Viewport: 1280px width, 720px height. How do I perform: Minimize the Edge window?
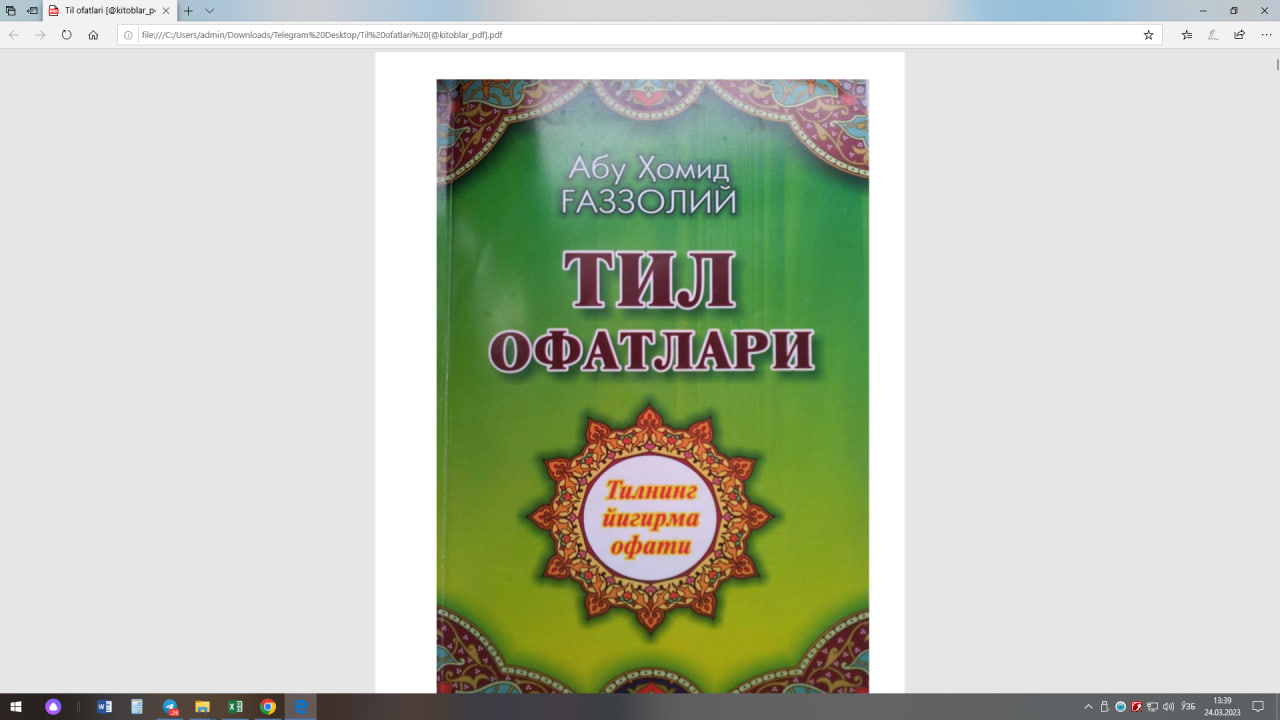(1203, 10)
